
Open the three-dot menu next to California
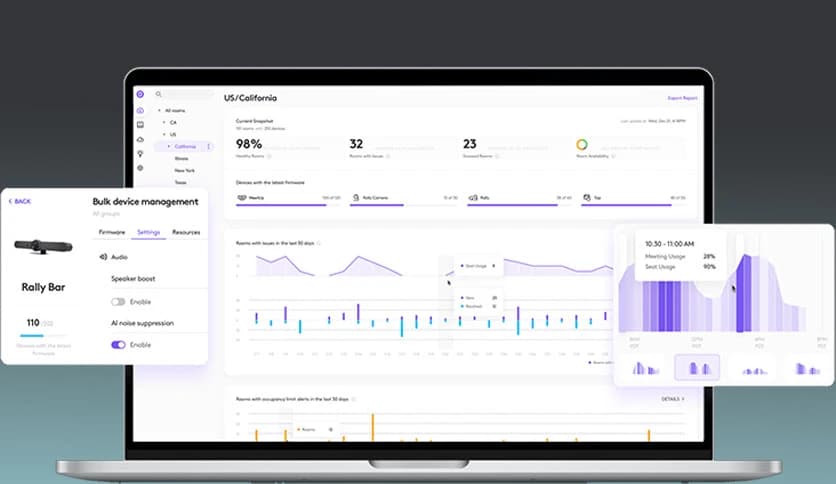tap(208, 146)
